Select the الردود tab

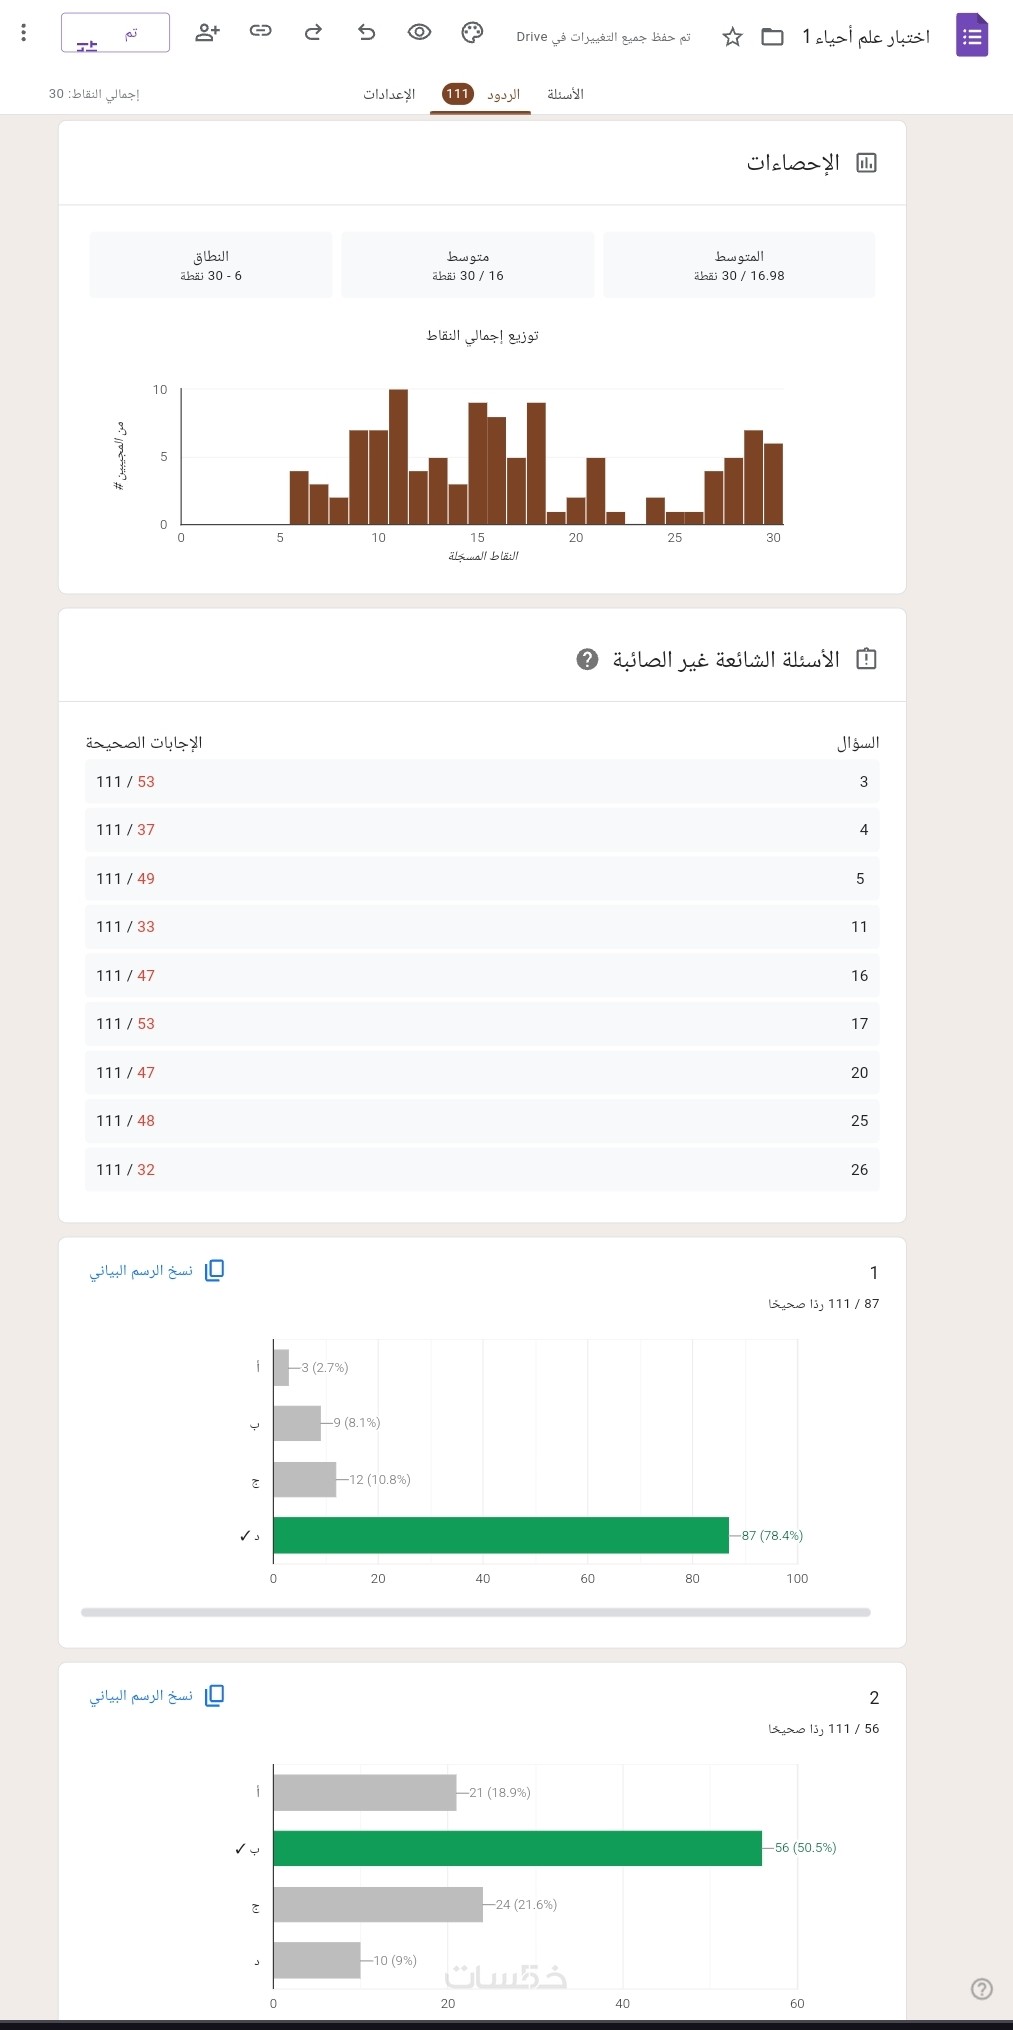coord(482,94)
